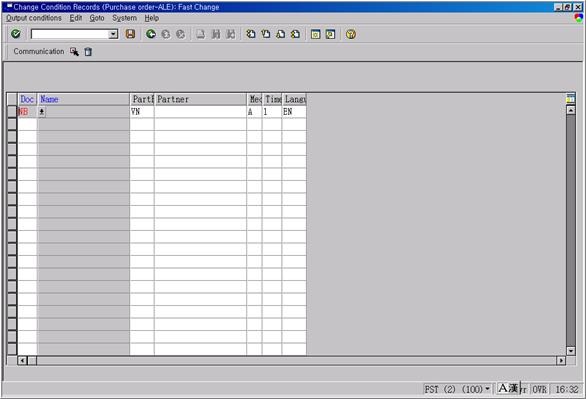Open the table settings icon at grid corner
Screen dimensions: 586x399
570,99
